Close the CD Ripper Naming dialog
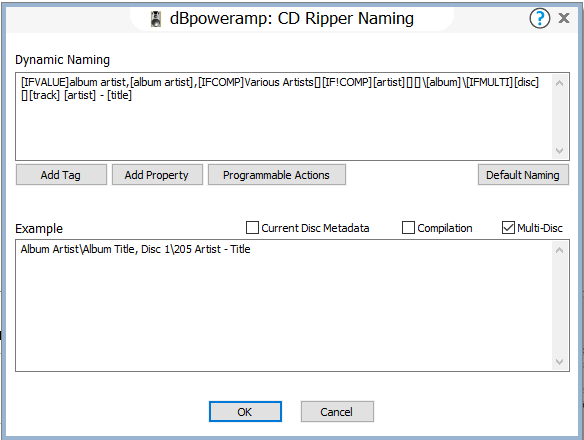The height and width of the screenshot is (440, 584). tap(564, 18)
